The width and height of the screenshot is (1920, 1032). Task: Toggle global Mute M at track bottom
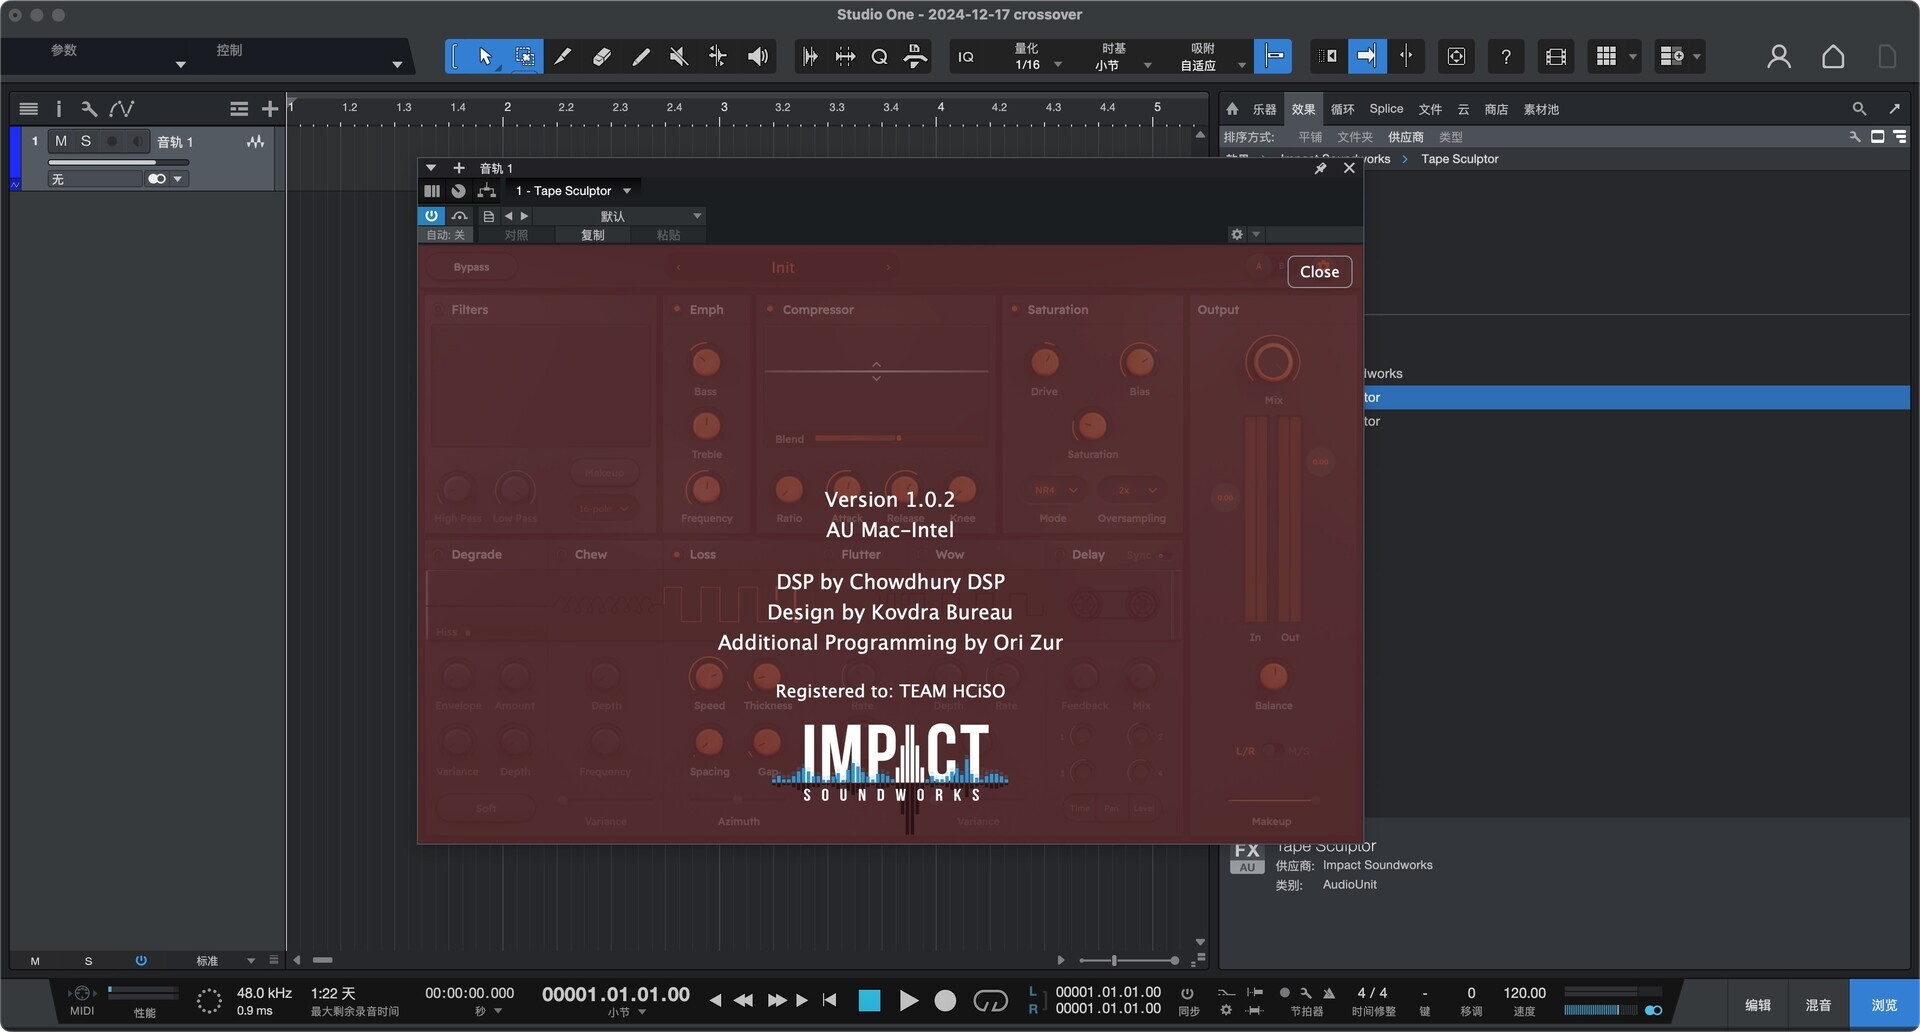35,961
